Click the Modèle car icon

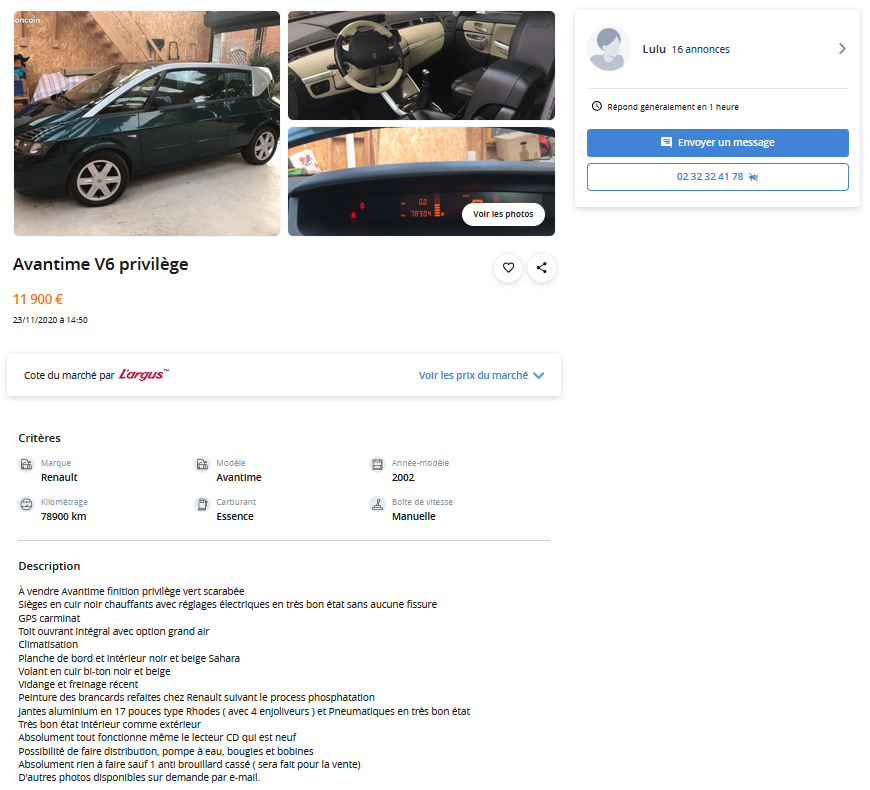(202, 464)
